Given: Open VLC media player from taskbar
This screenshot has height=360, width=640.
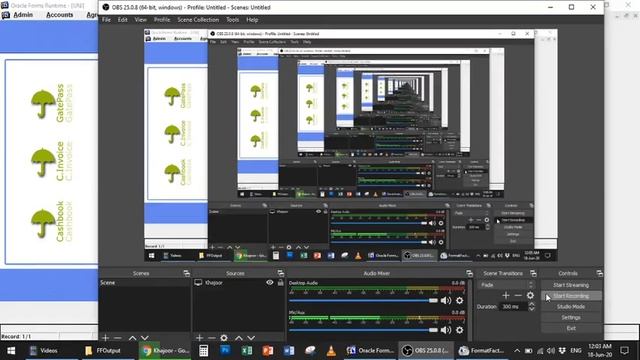Looking at the screenshot, I should [x=331, y=351].
